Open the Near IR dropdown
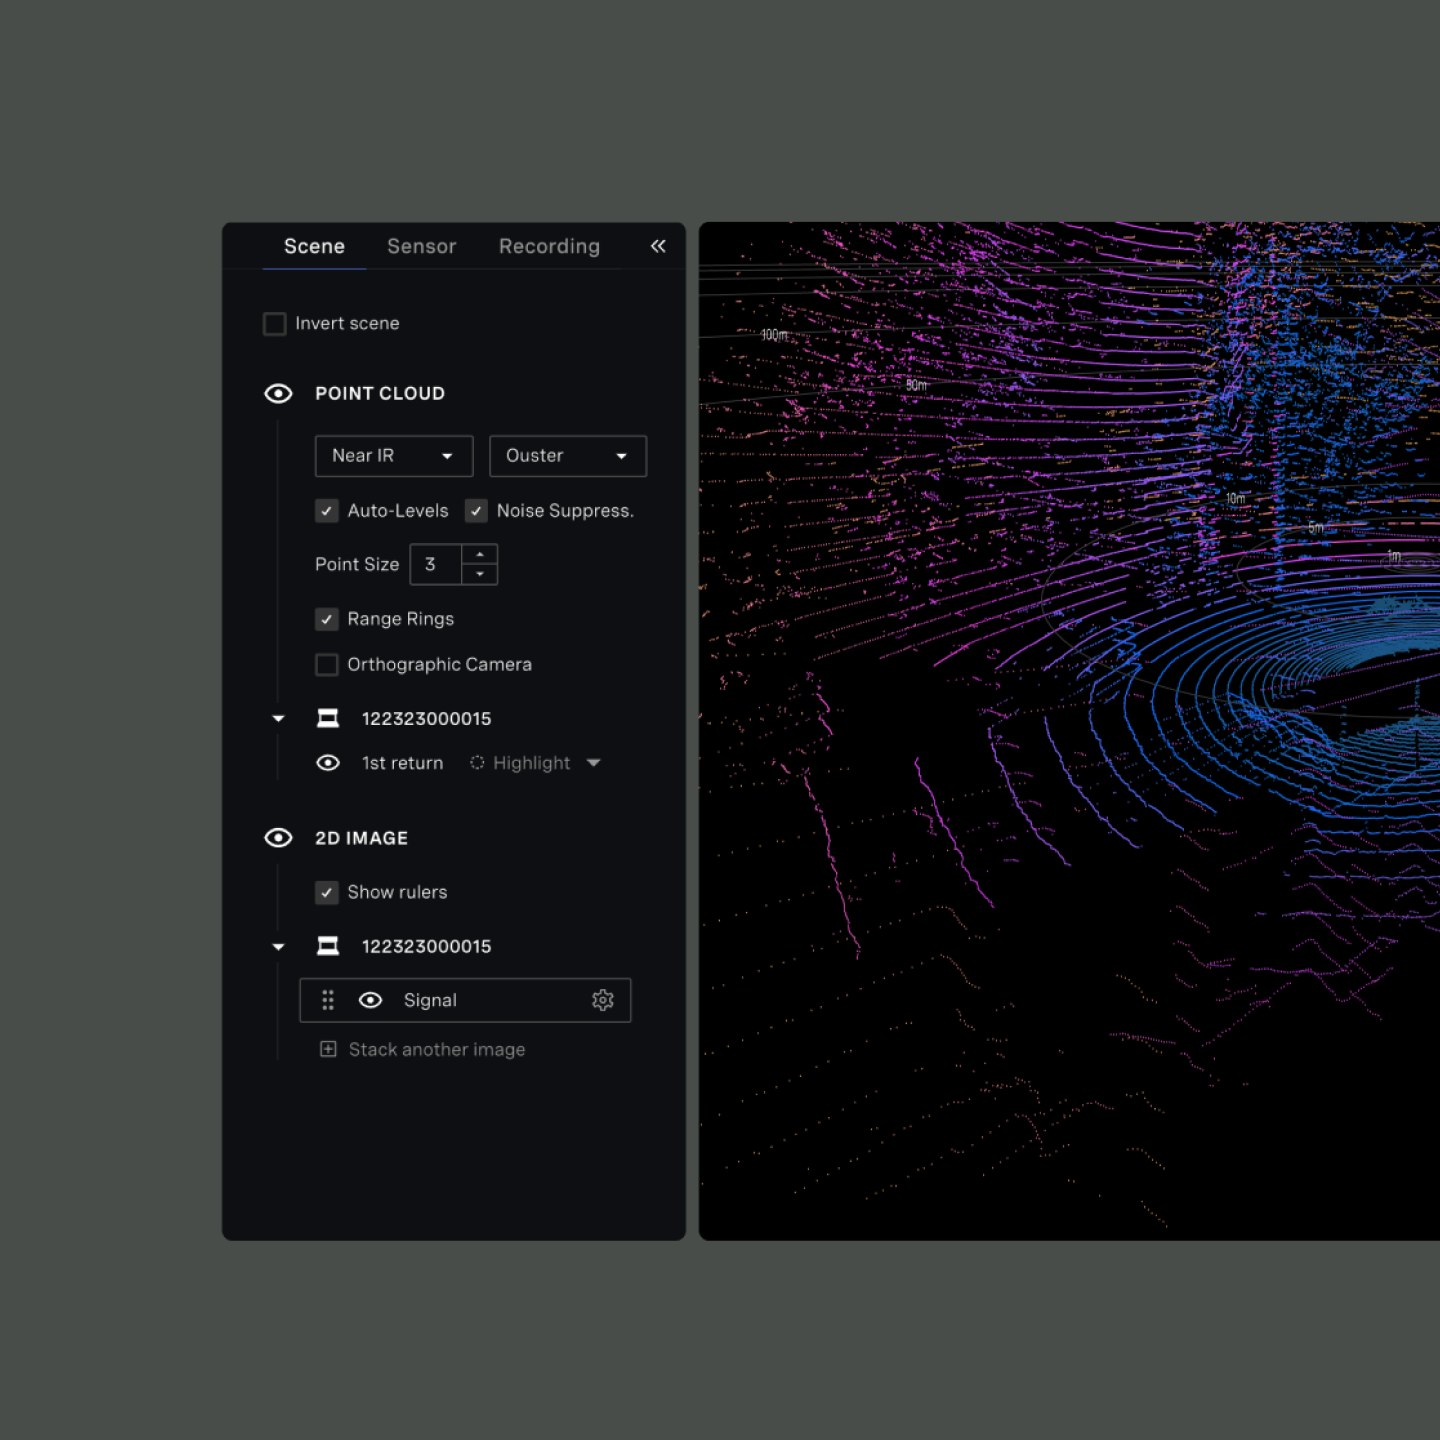1440x1440 pixels. pos(393,456)
